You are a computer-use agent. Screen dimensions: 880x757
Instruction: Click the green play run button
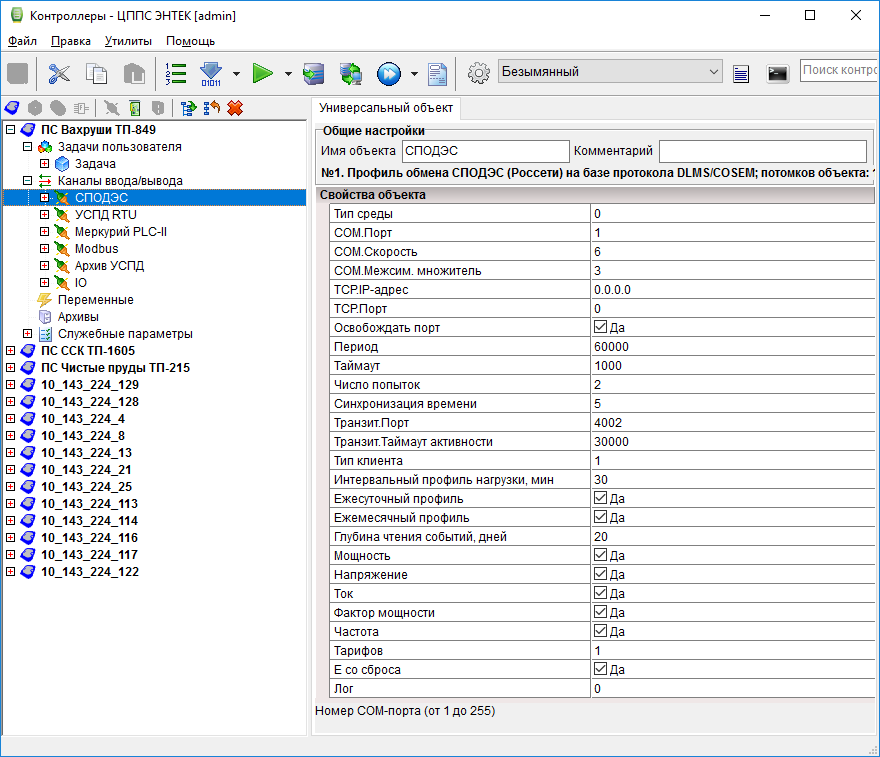[263, 73]
